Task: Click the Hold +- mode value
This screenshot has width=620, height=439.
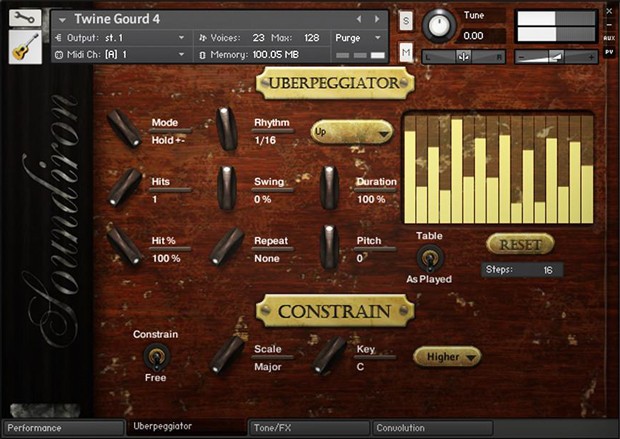Action: pyautogui.click(x=168, y=140)
